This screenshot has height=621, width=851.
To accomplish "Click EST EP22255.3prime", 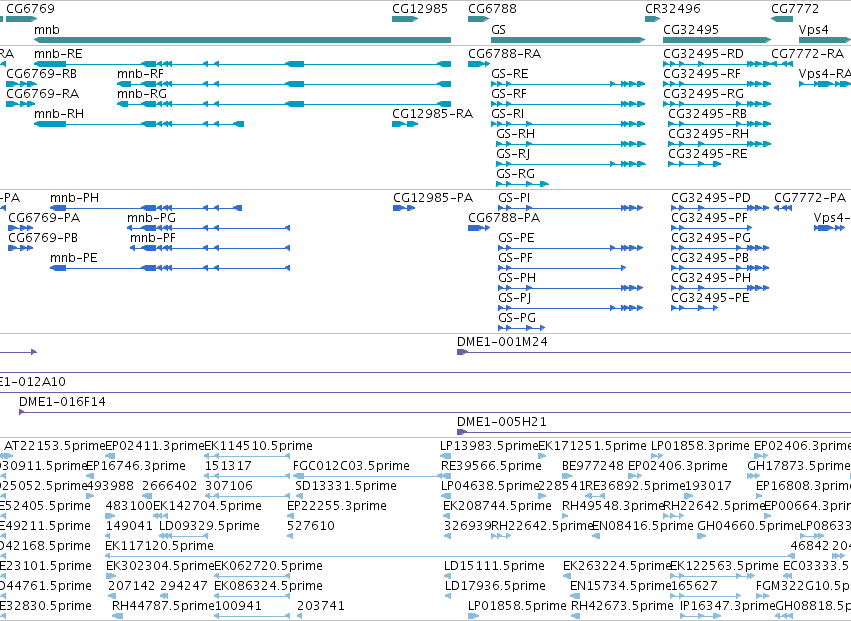I will coord(290,516).
